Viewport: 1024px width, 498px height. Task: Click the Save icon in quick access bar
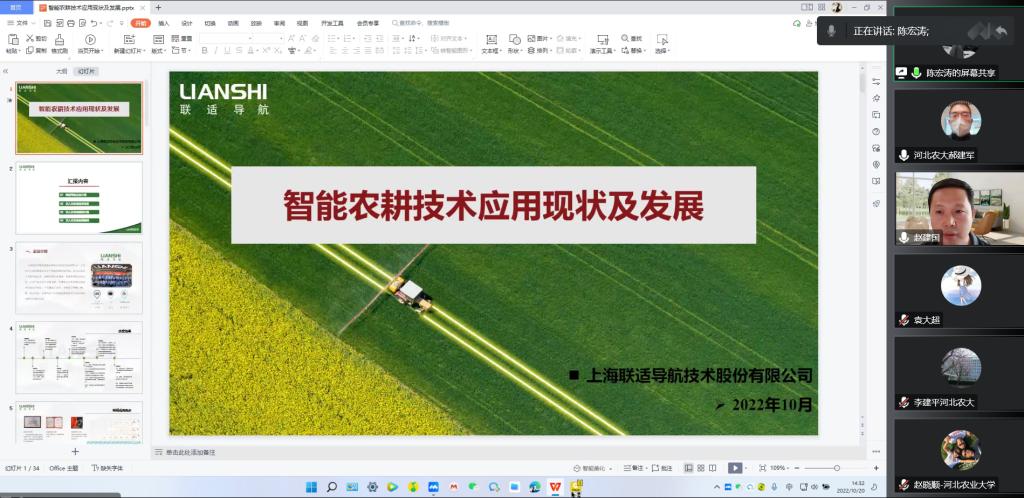pyautogui.click(x=48, y=23)
